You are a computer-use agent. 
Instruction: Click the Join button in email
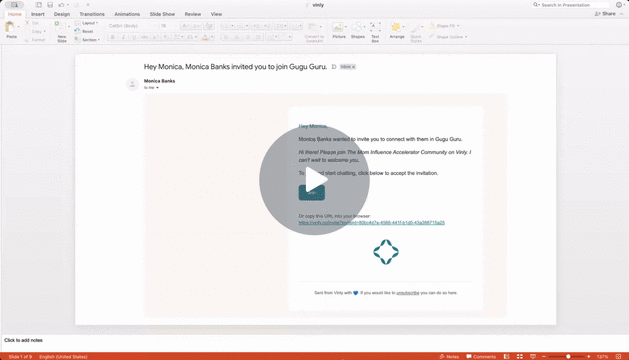point(312,193)
